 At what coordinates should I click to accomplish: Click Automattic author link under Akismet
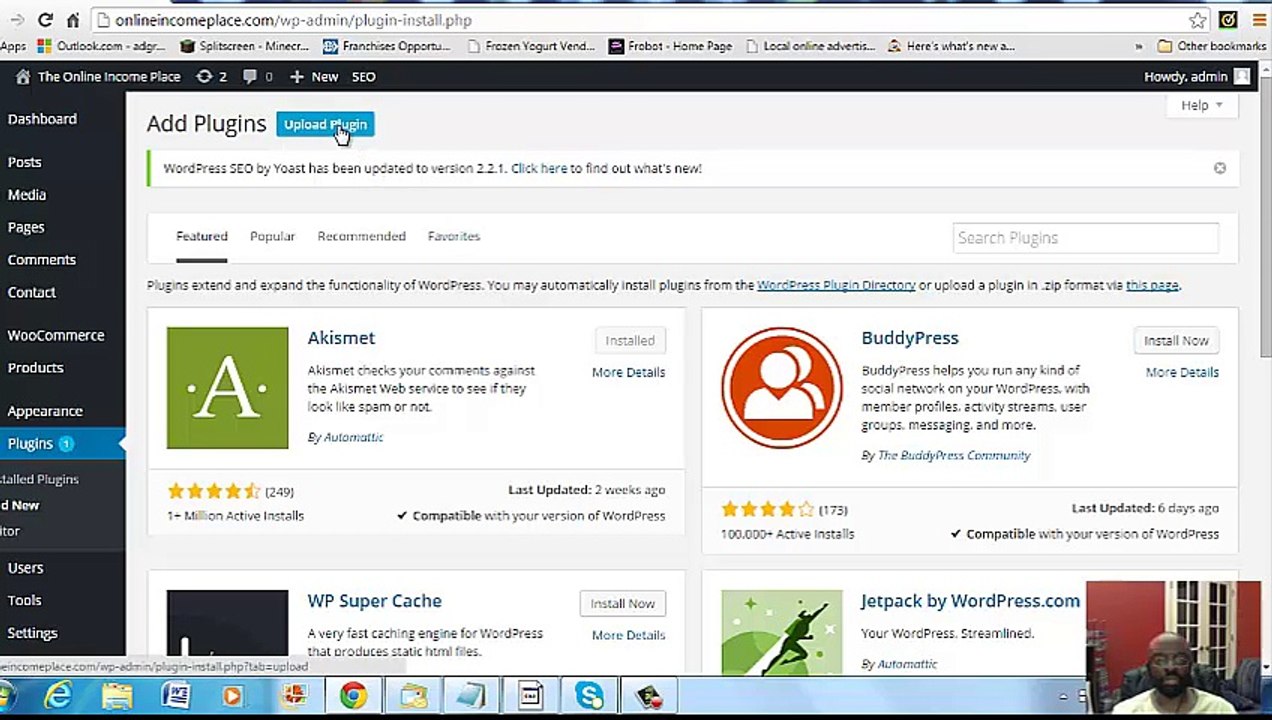[353, 437]
